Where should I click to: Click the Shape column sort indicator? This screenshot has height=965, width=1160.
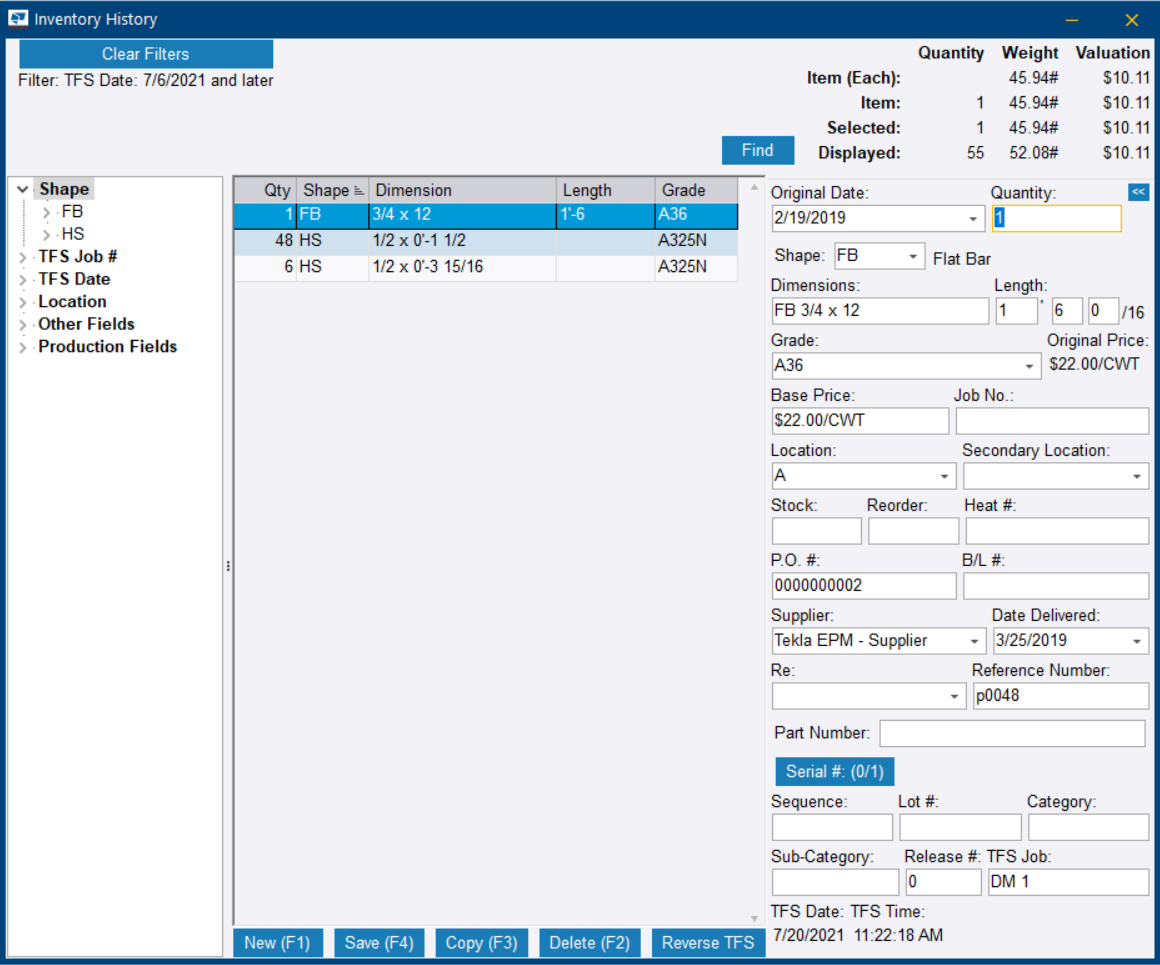359,191
